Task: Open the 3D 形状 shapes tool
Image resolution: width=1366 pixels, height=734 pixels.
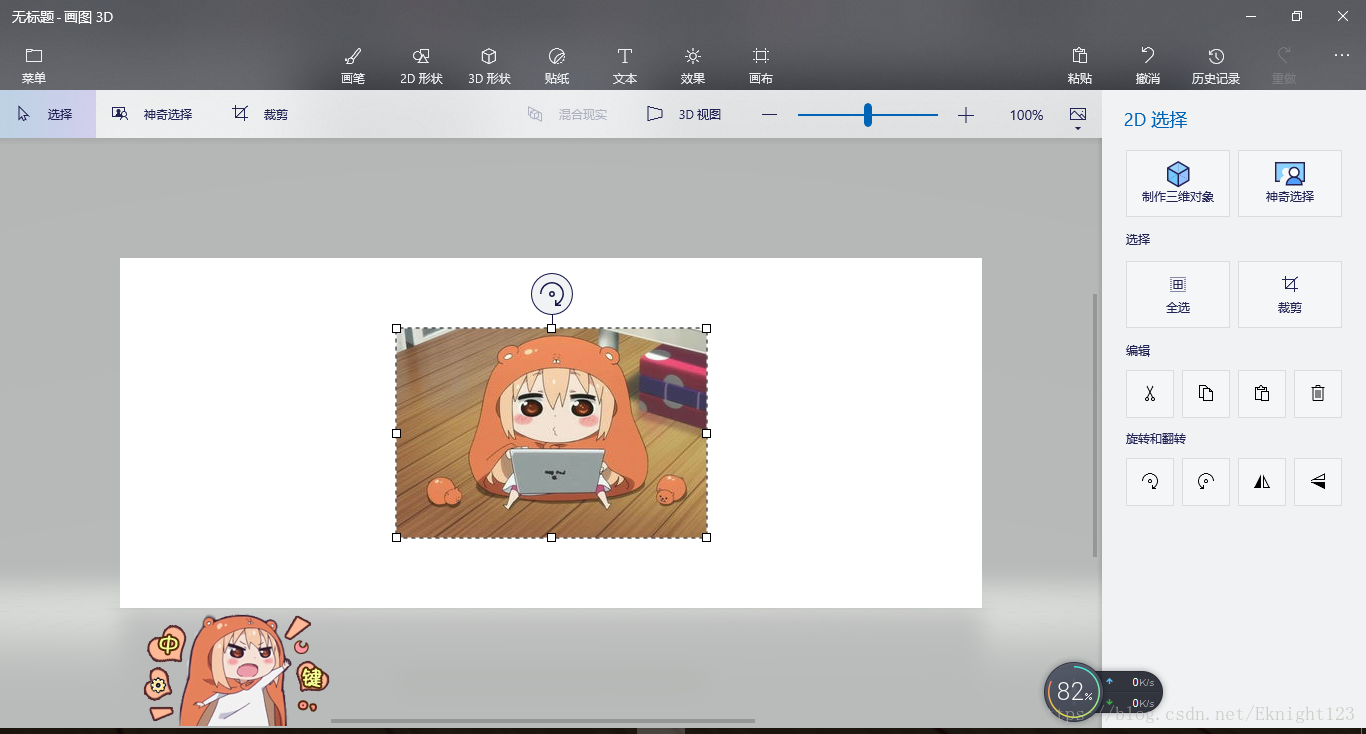Action: [x=489, y=65]
